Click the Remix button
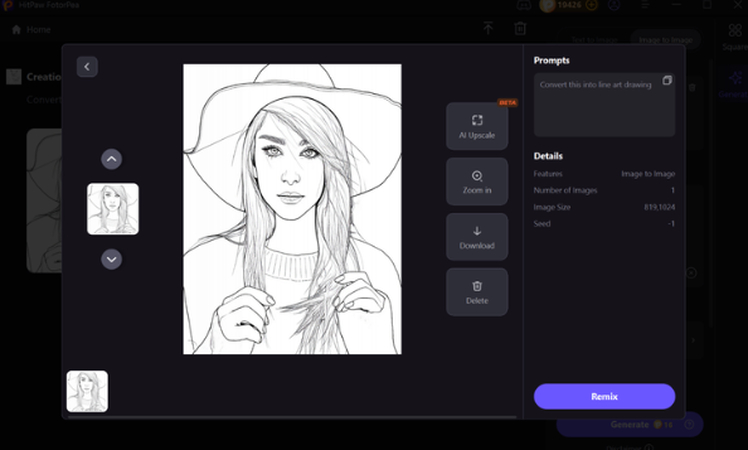The height and width of the screenshot is (450, 748). pos(604,397)
